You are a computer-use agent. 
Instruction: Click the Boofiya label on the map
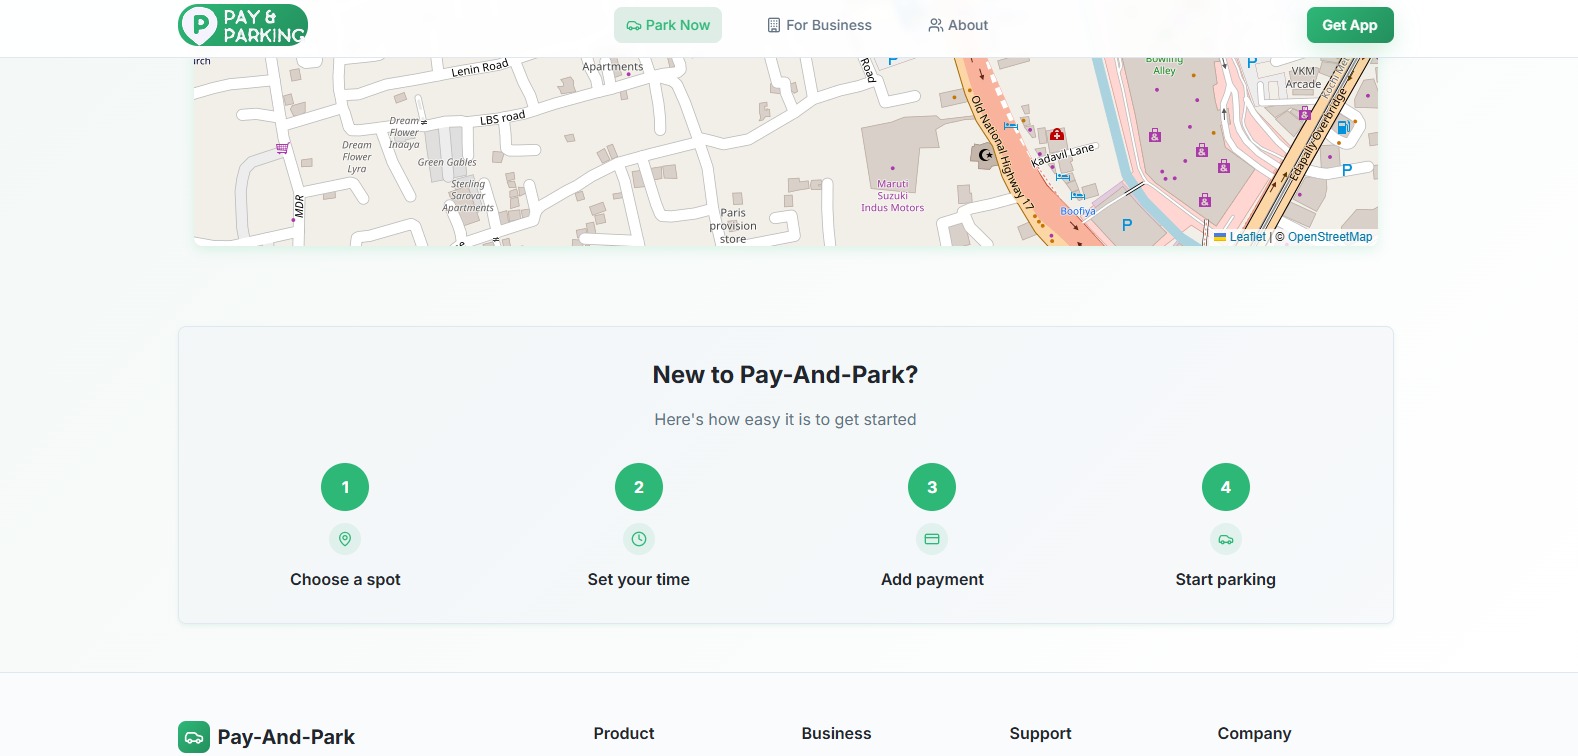coord(1078,211)
